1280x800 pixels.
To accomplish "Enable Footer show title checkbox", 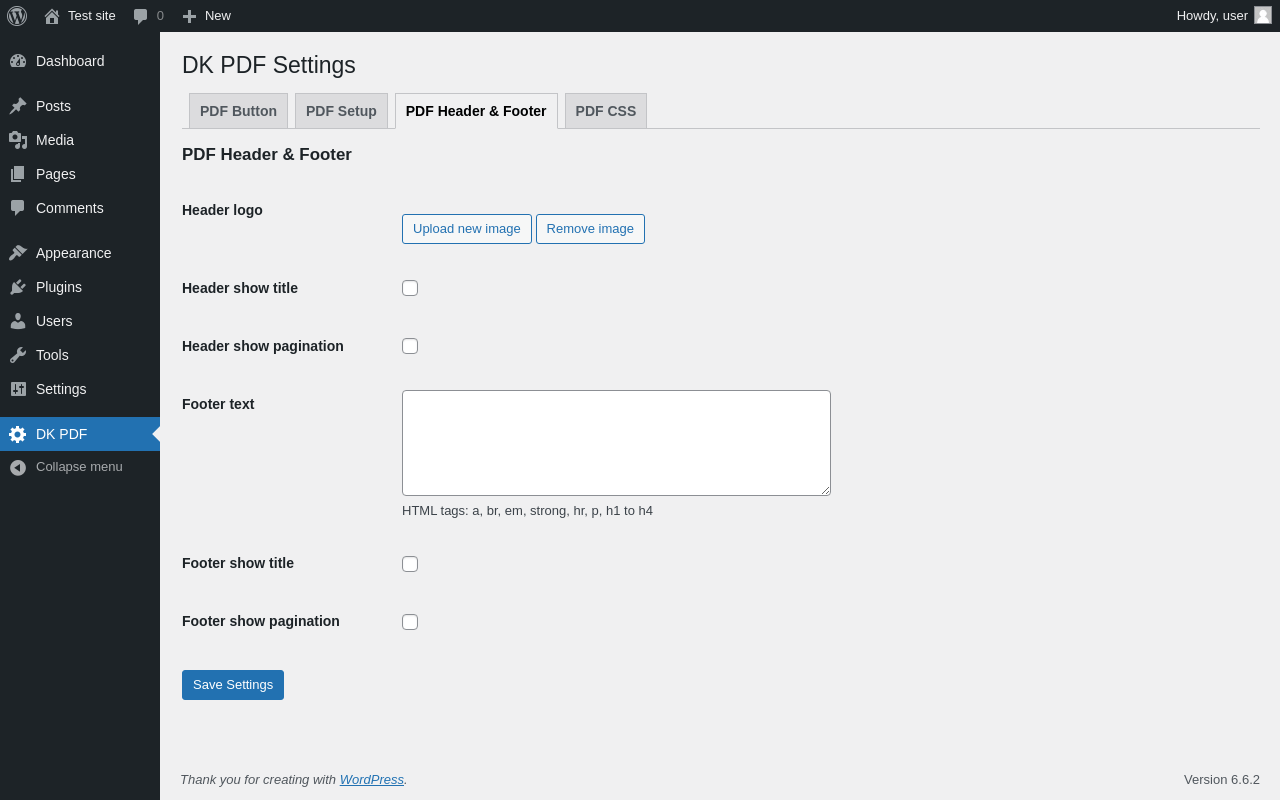I will click(x=410, y=564).
